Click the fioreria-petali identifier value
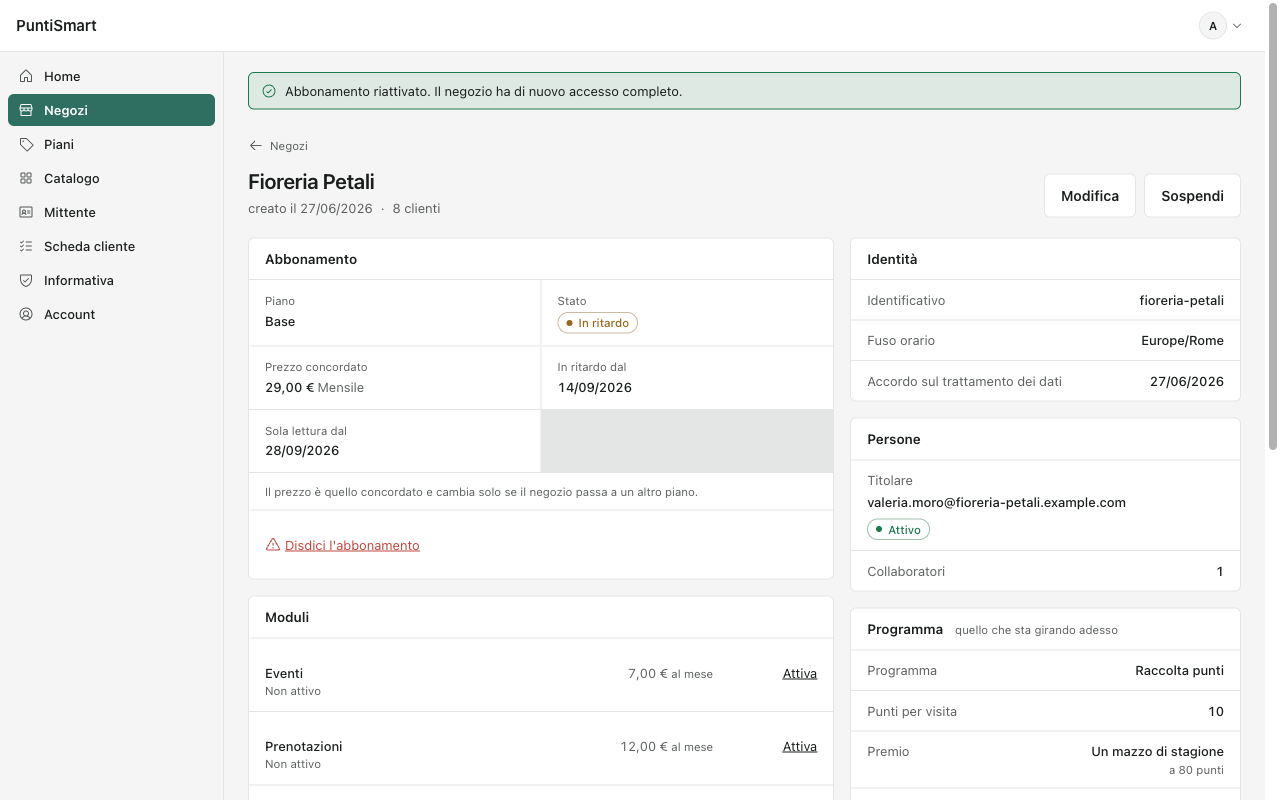Viewport: 1280px width, 800px height. [1182, 301]
